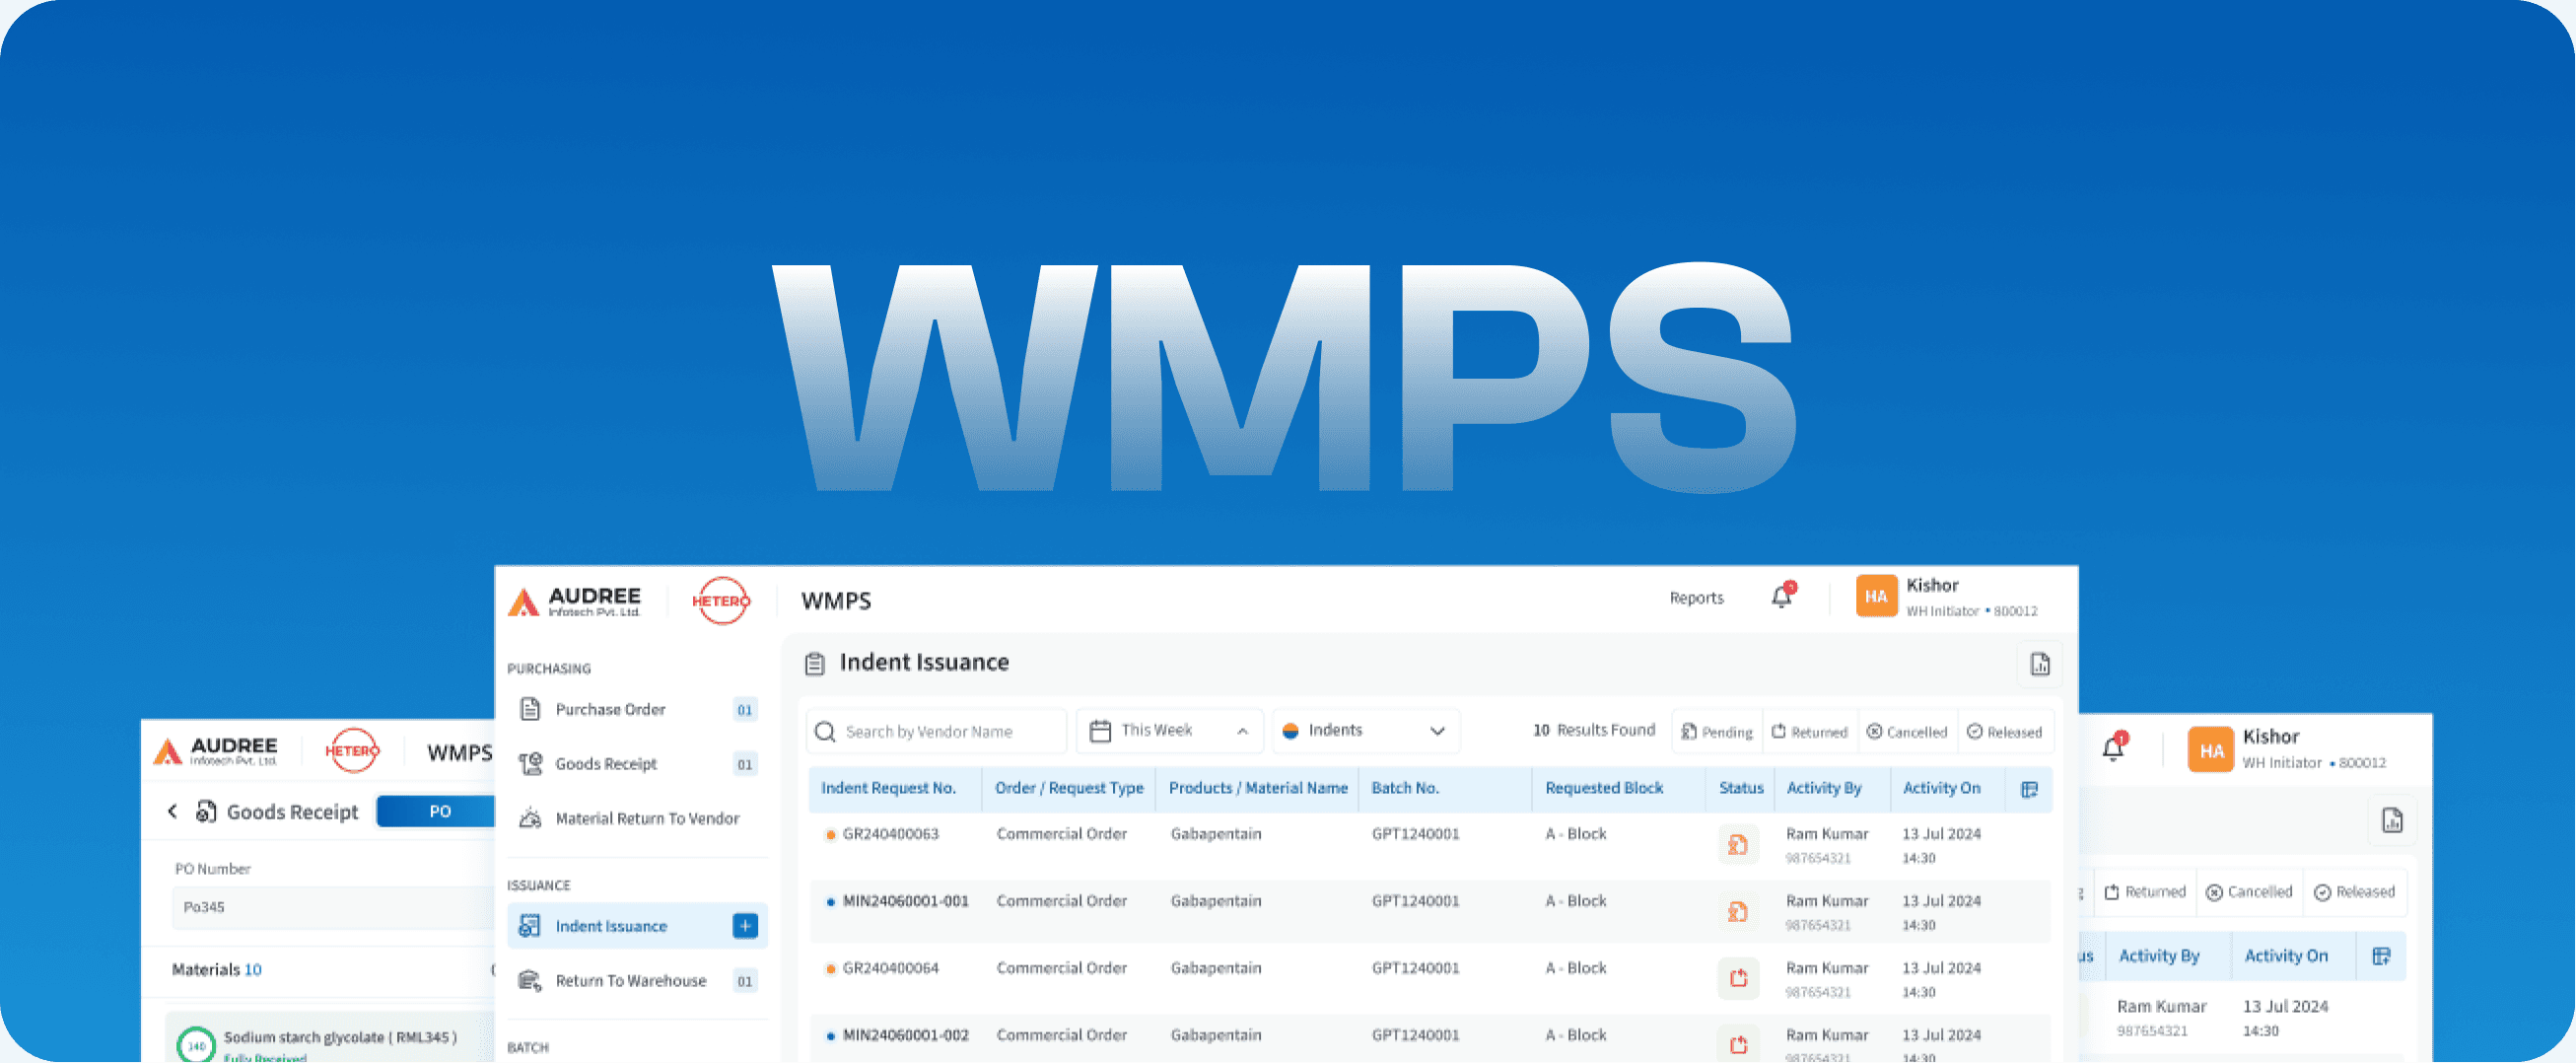2576x1063 pixels.
Task: Sort by Requested Block column header
Action: tap(1604, 789)
